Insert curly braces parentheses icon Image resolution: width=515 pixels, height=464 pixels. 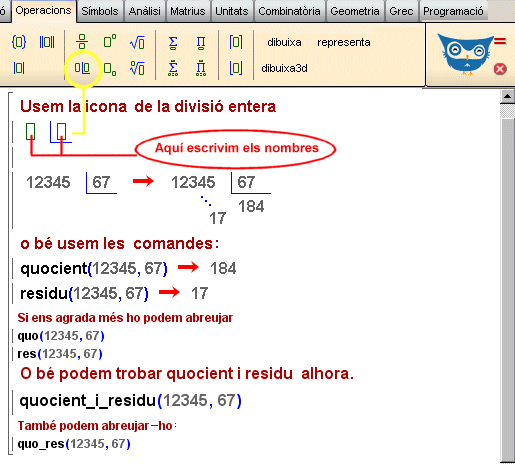(19, 42)
